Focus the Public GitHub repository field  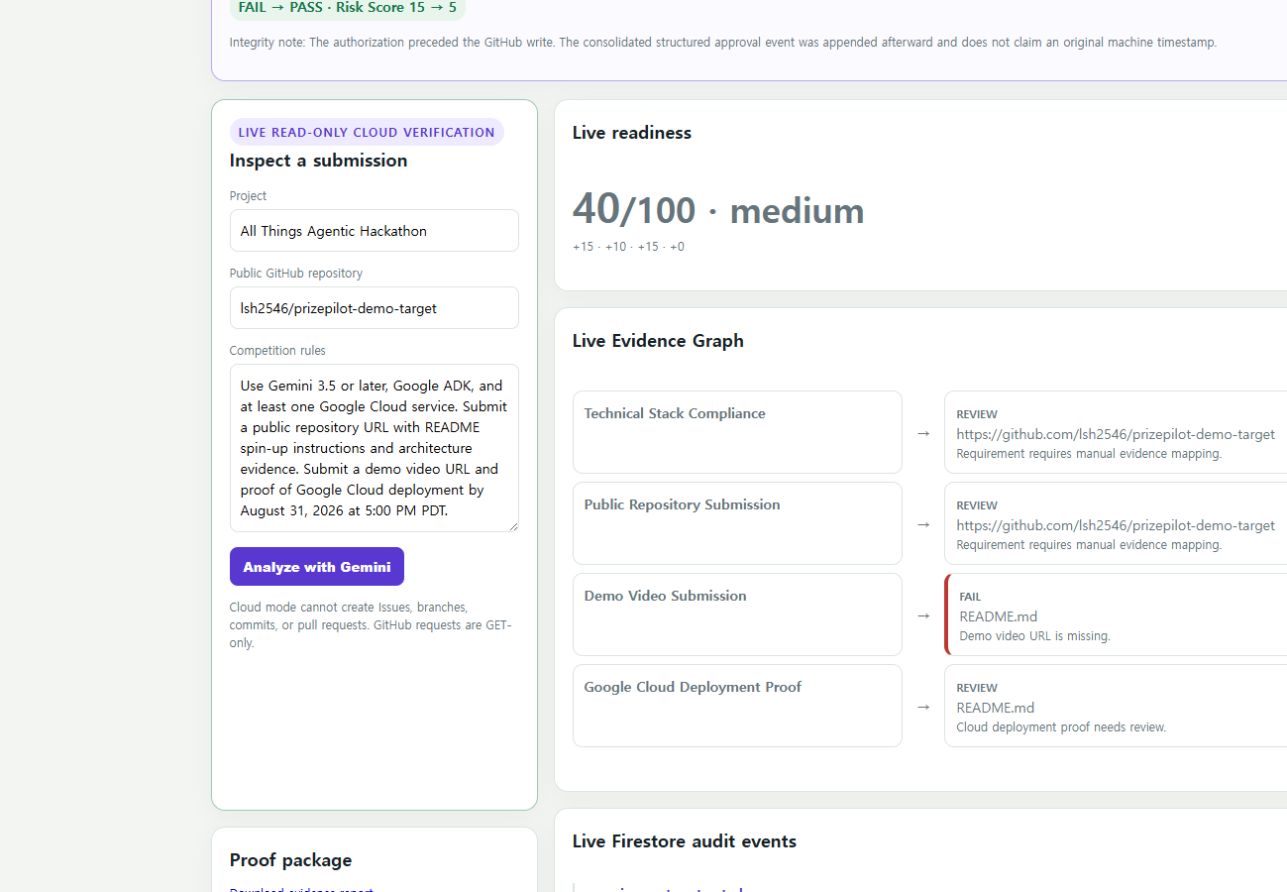click(374, 308)
